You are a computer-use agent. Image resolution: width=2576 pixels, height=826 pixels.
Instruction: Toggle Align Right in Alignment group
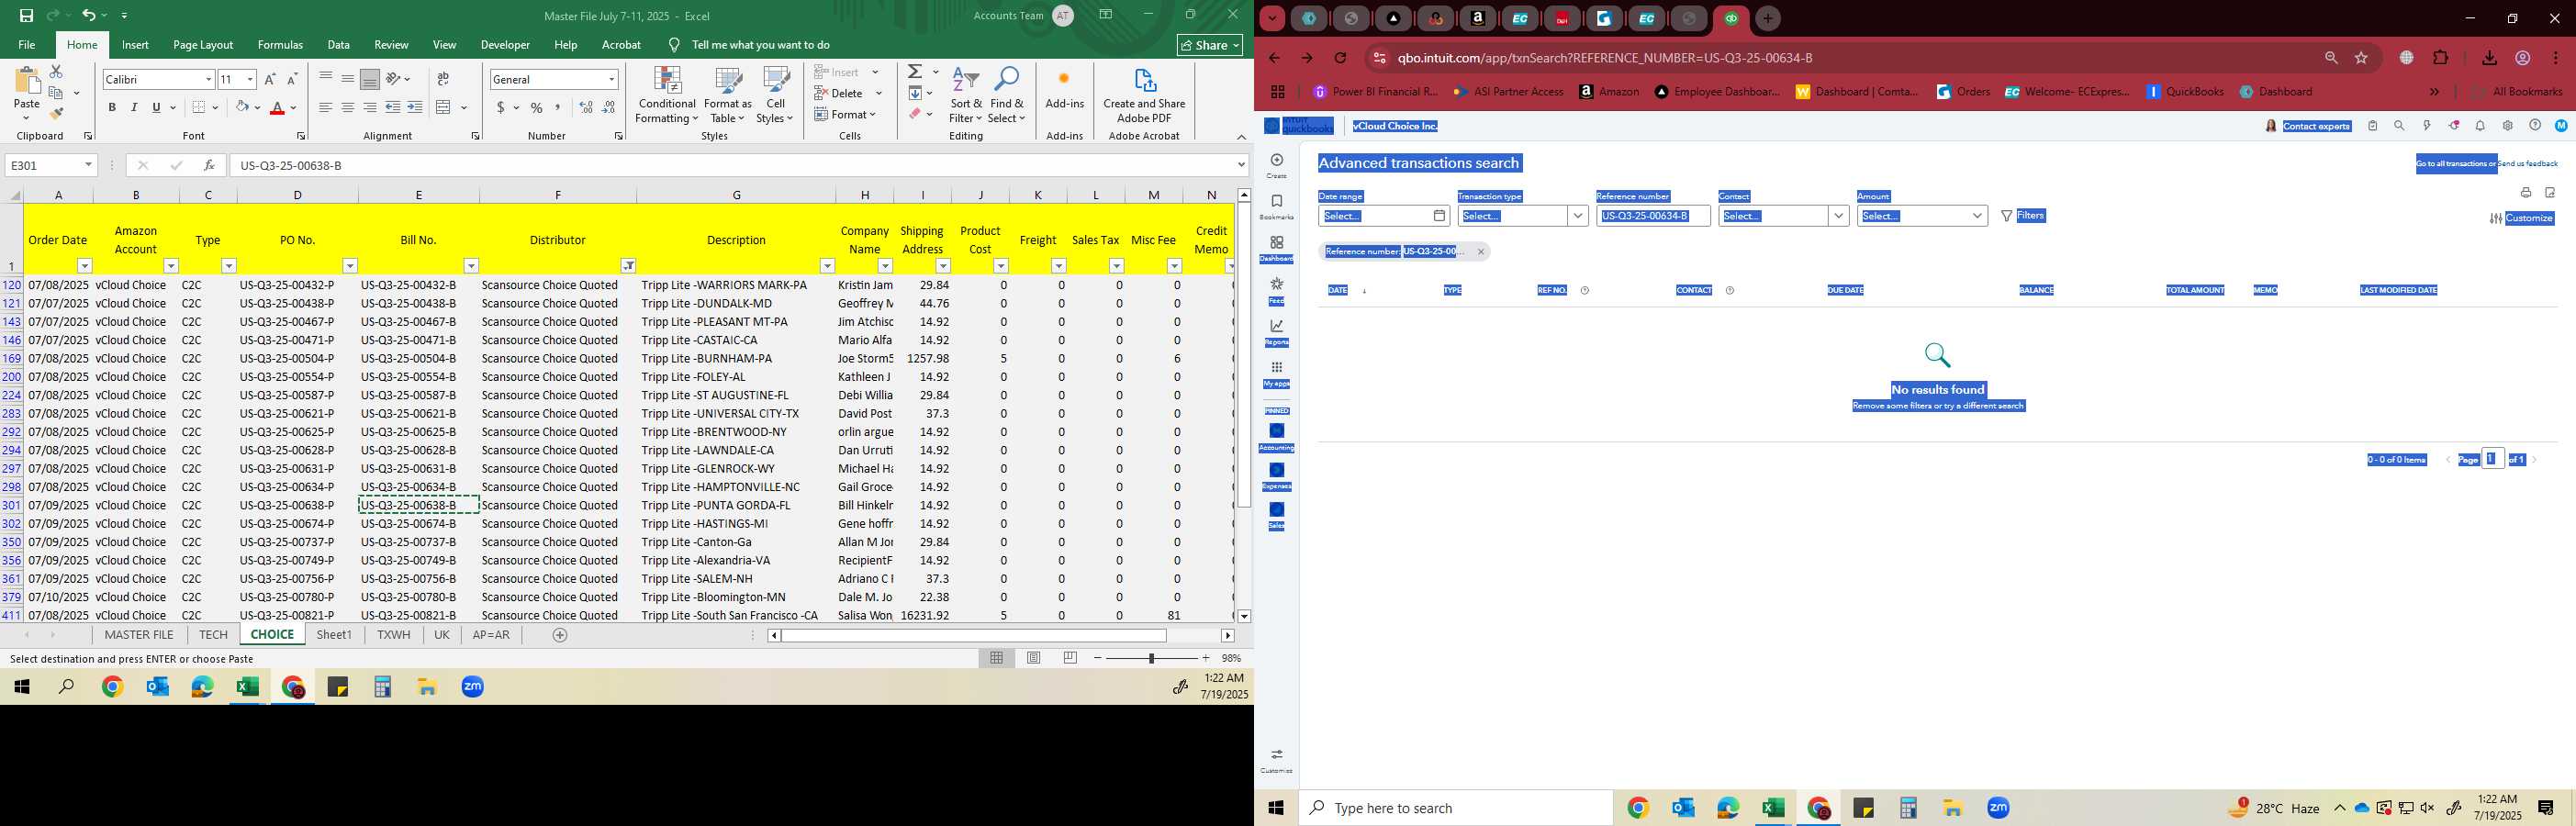point(370,107)
